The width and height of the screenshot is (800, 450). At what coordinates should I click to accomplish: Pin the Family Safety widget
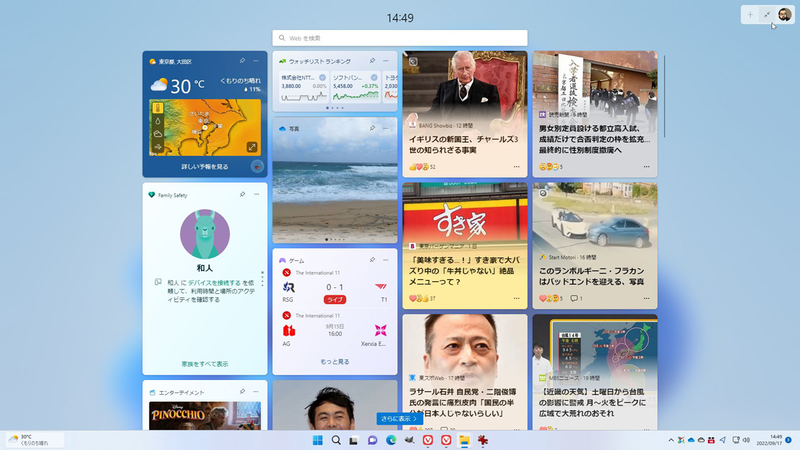pos(242,194)
